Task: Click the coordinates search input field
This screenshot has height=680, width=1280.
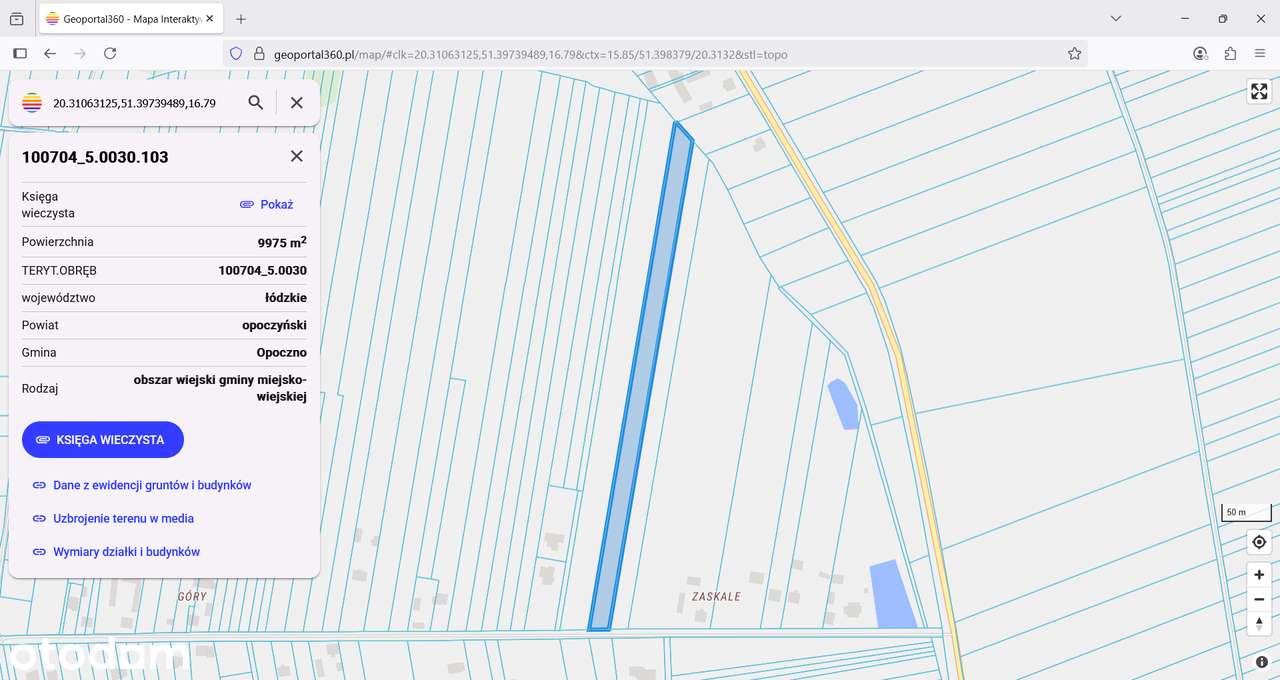Action: (140, 102)
